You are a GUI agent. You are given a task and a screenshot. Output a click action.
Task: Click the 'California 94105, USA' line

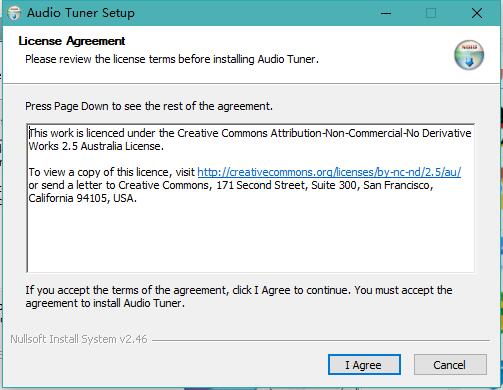coord(83,198)
